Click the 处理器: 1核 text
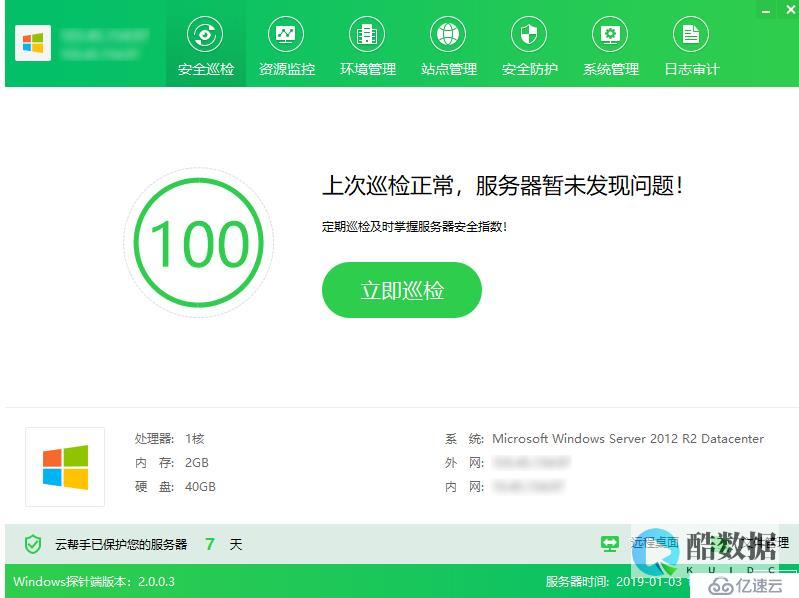This screenshot has width=799, height=598. pos(170,439)
